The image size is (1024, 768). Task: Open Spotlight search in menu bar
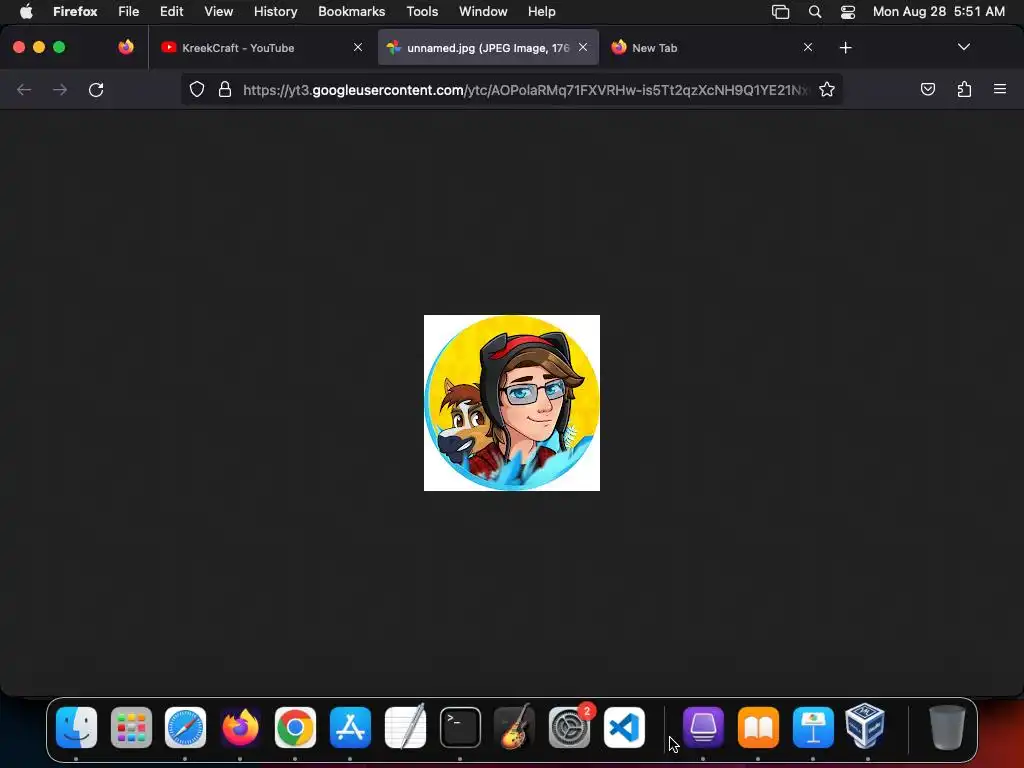(x=814, y=12)
